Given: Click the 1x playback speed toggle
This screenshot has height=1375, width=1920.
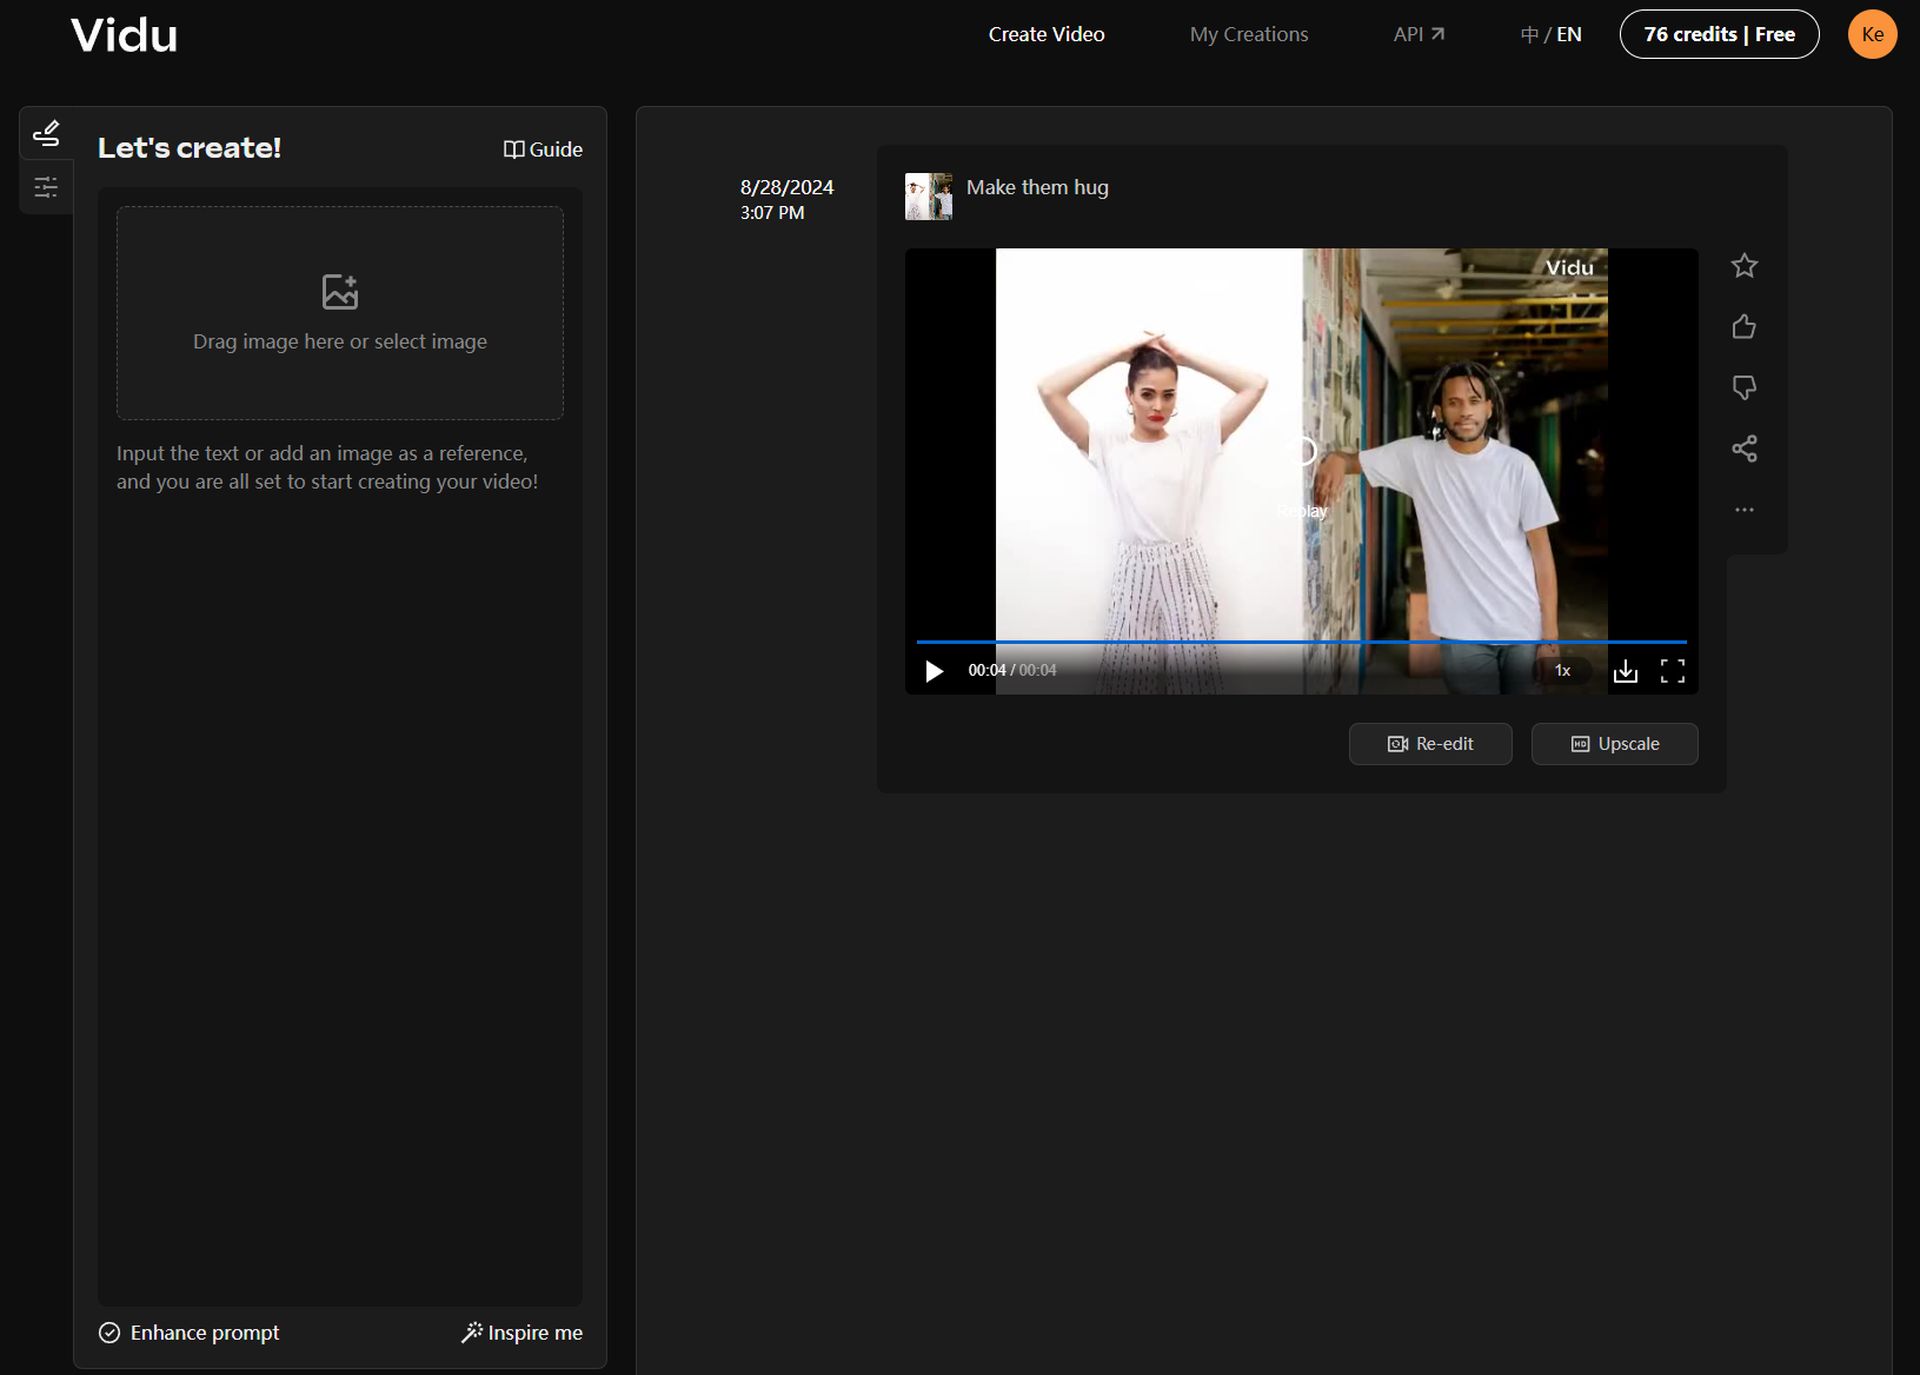Looking at the screenshot, I should (1561, 670).
